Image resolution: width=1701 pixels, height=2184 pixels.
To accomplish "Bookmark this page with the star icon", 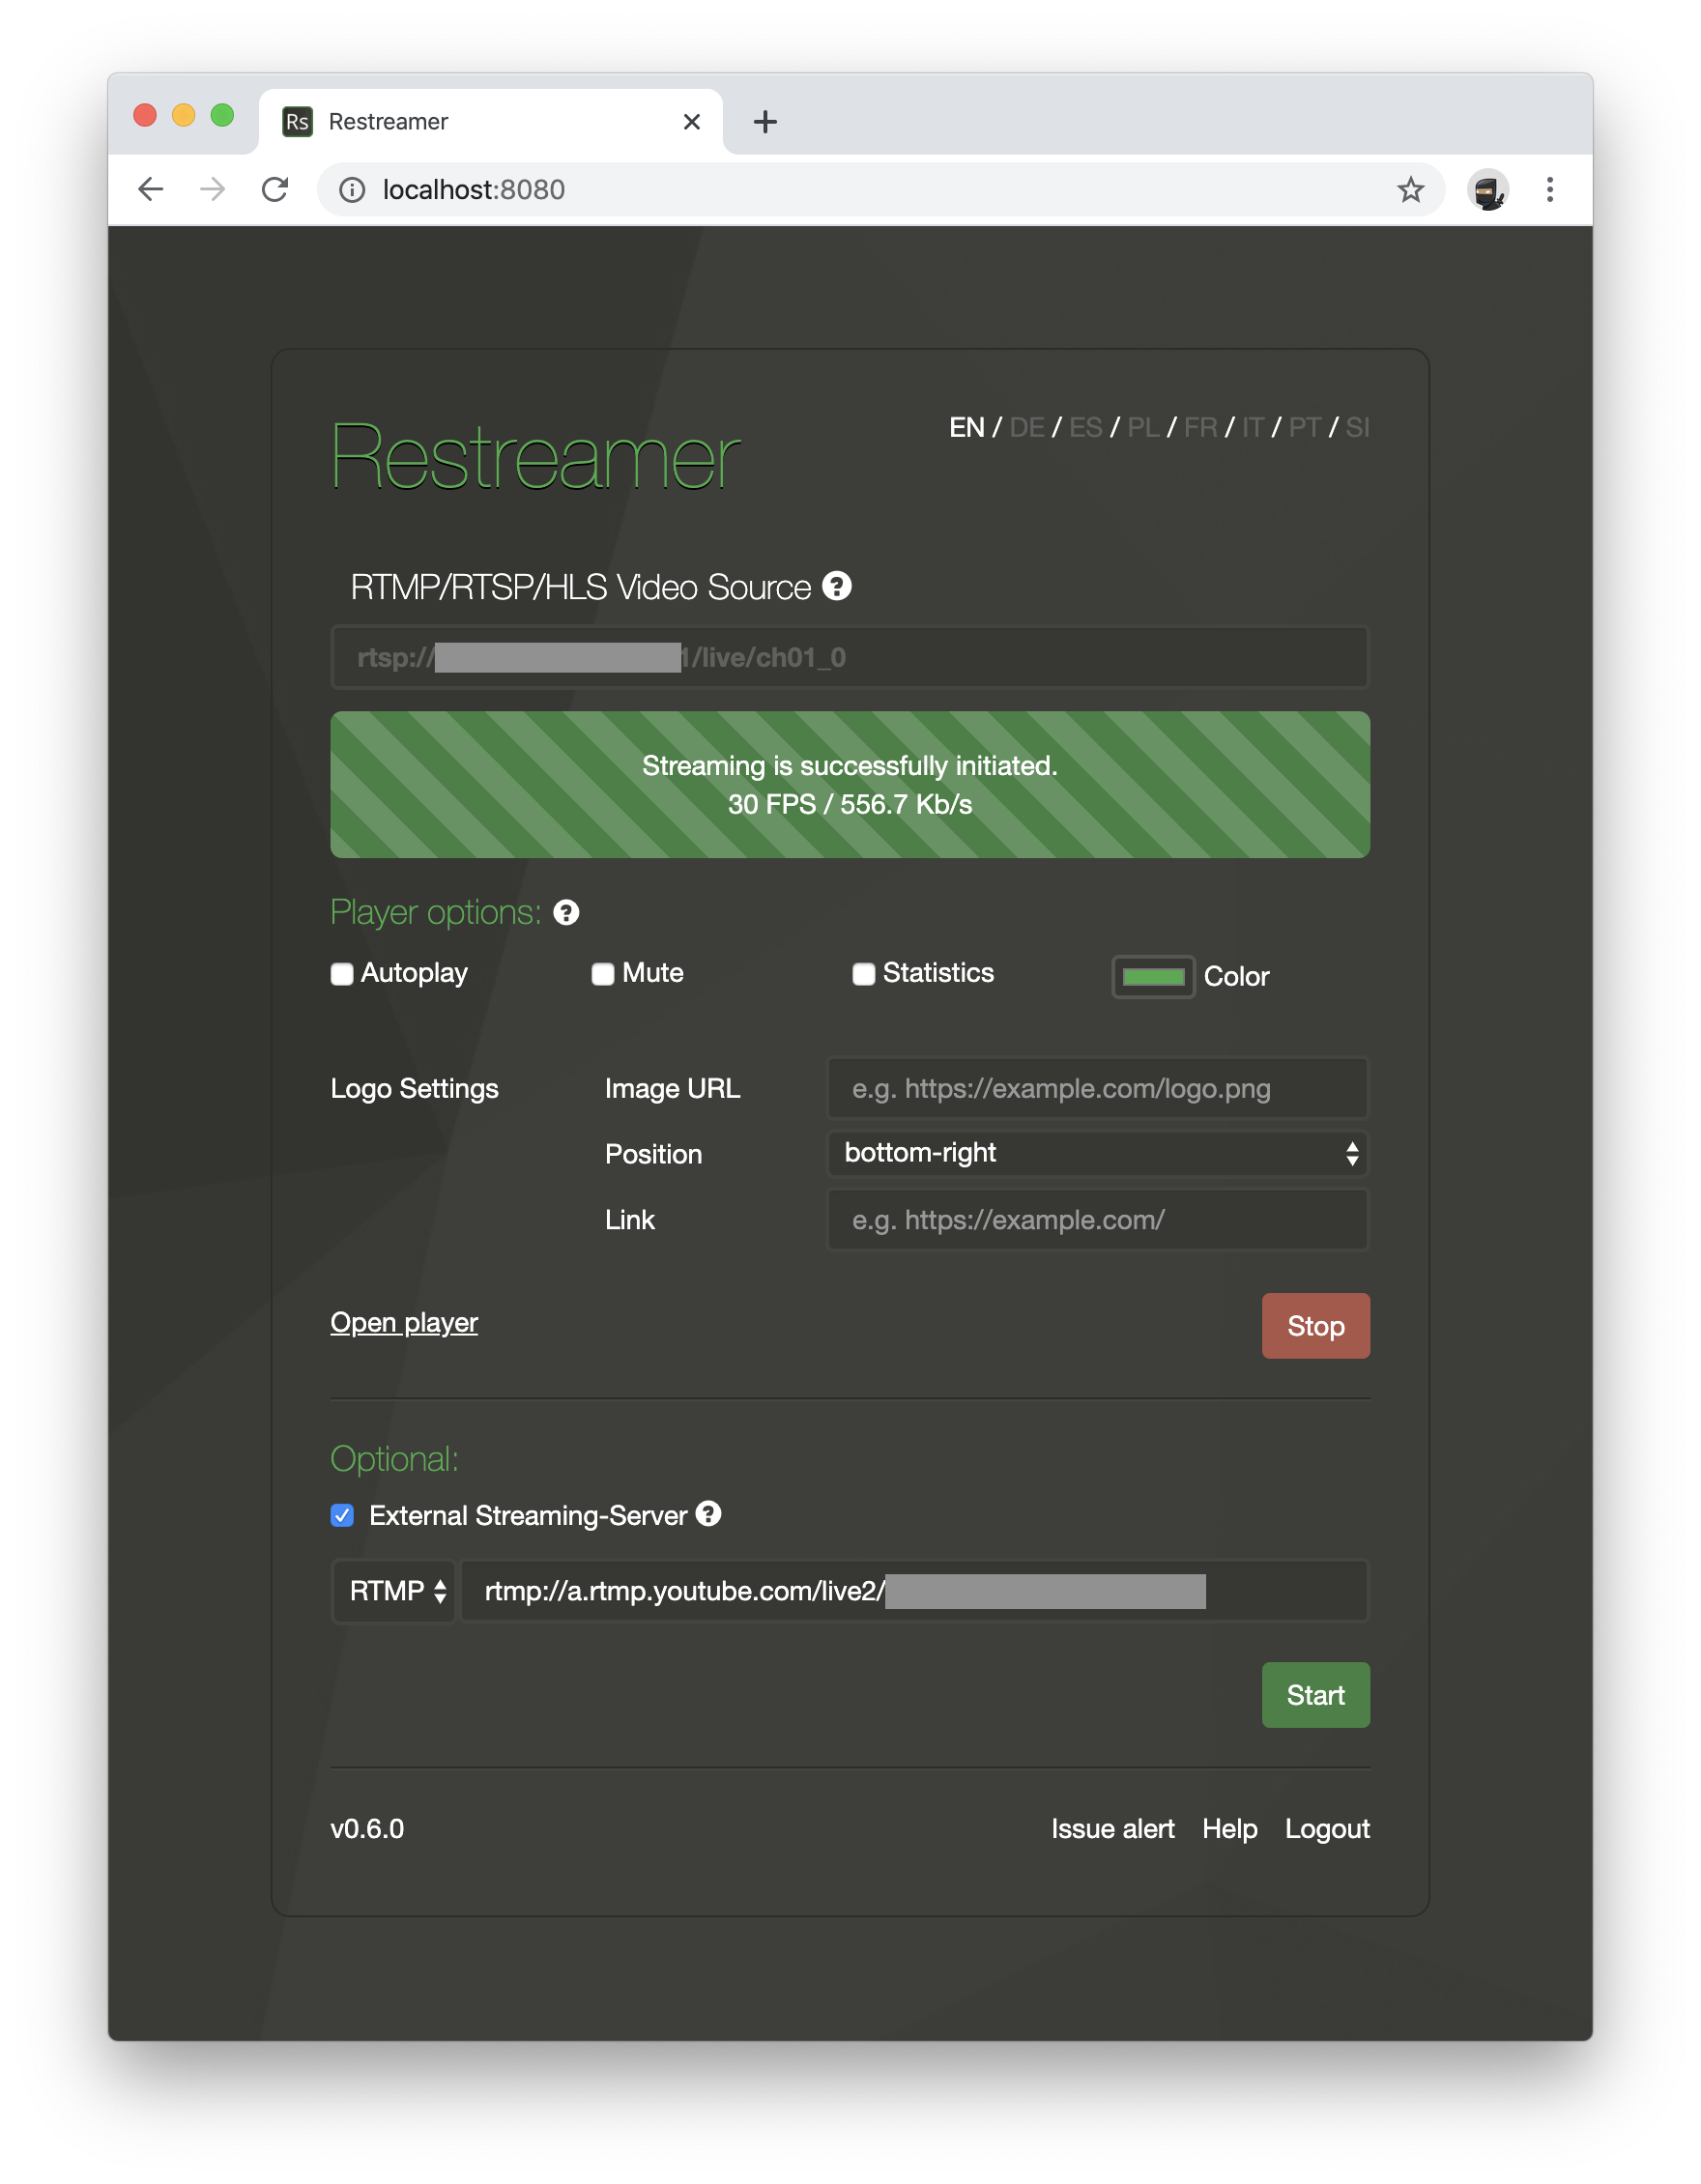I will coord(1410,189).
